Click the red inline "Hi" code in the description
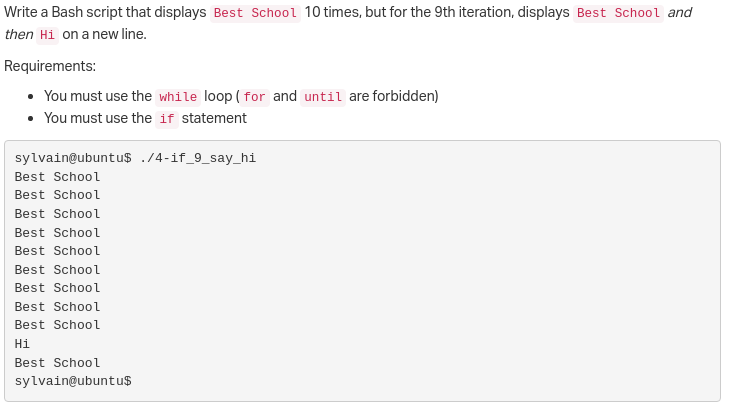The height and width of the screenshot is (409, 729). pos(47,35)
